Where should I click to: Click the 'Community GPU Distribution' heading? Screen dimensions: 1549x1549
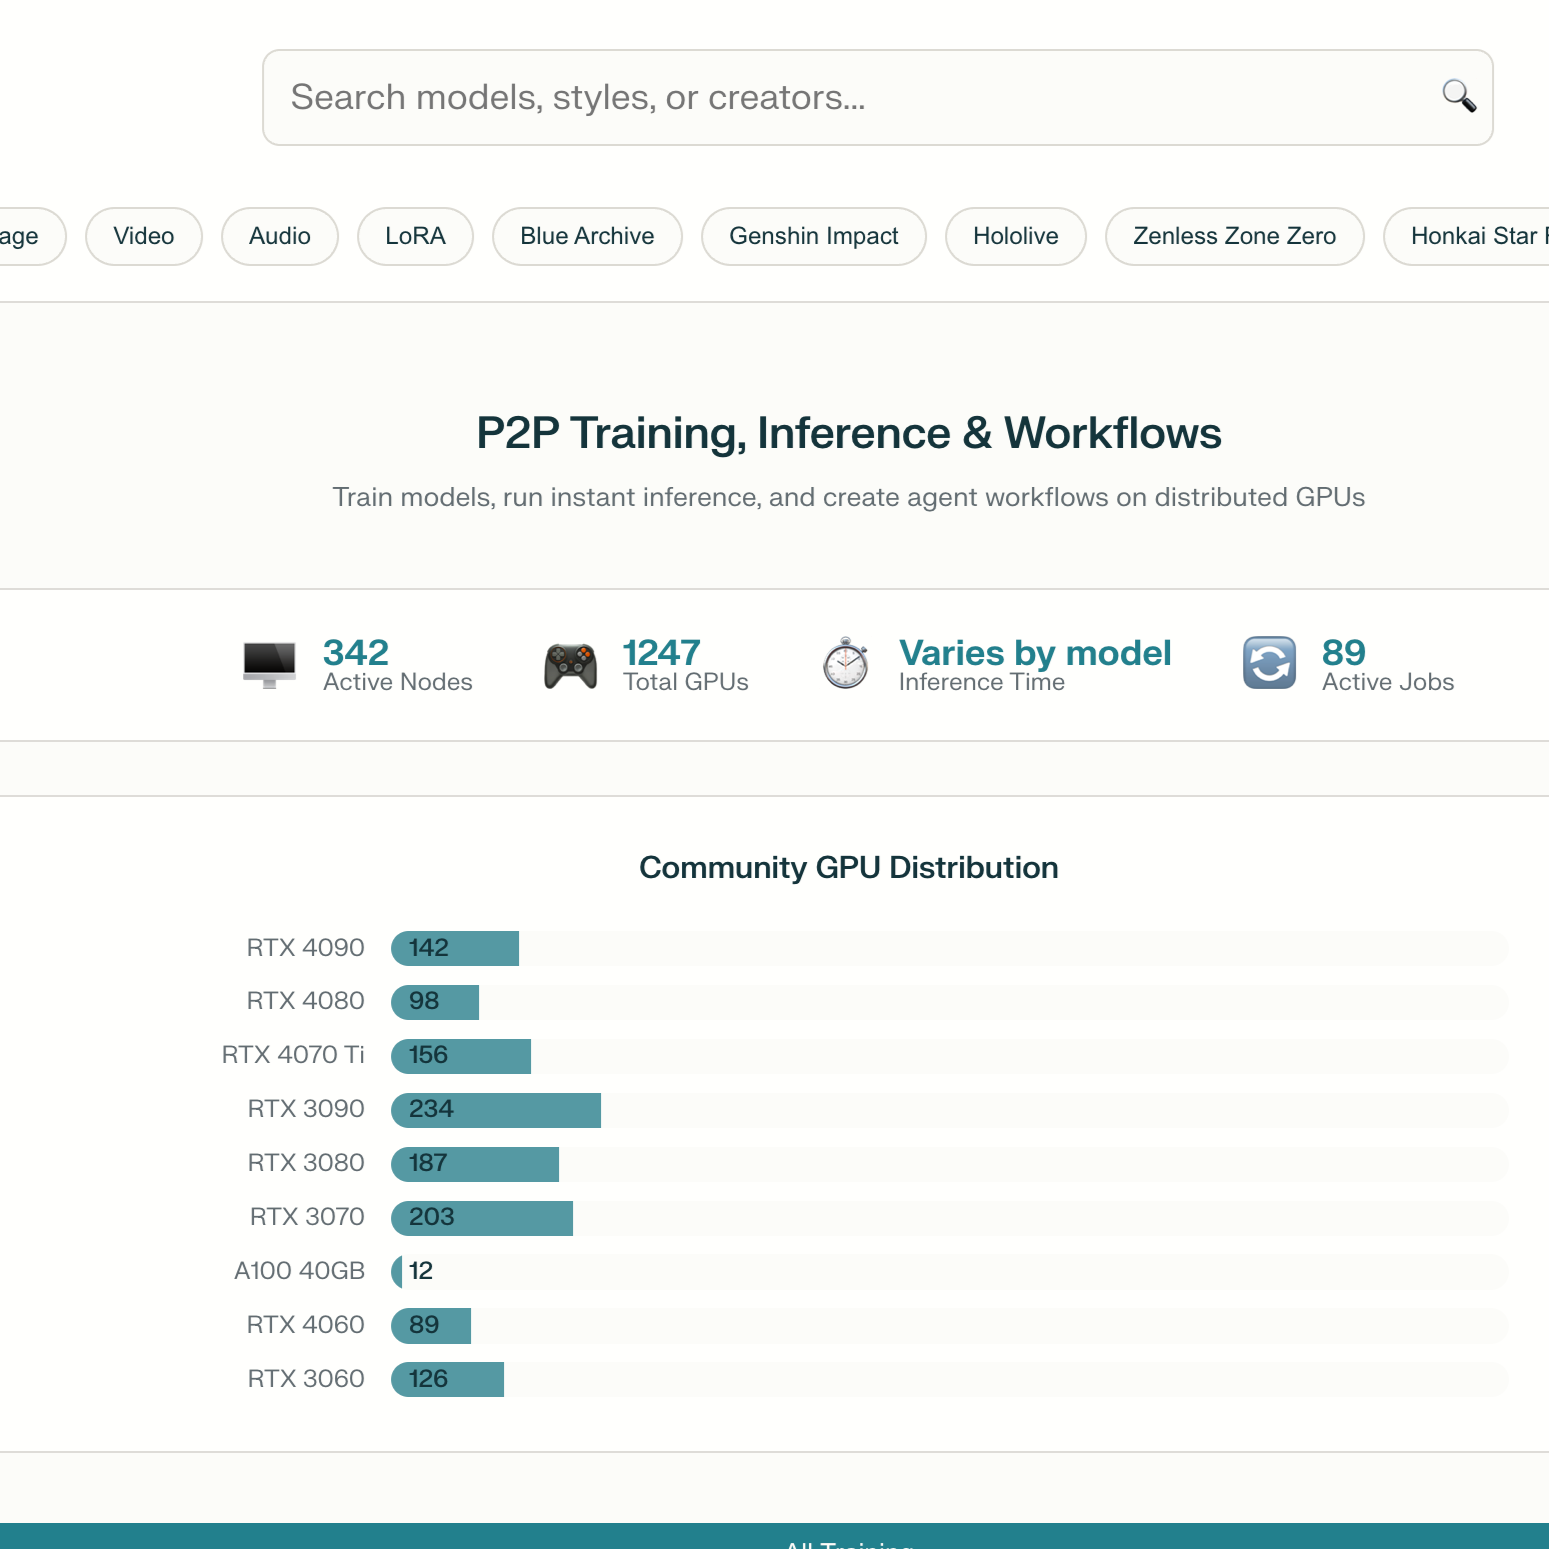click(849, 868)
